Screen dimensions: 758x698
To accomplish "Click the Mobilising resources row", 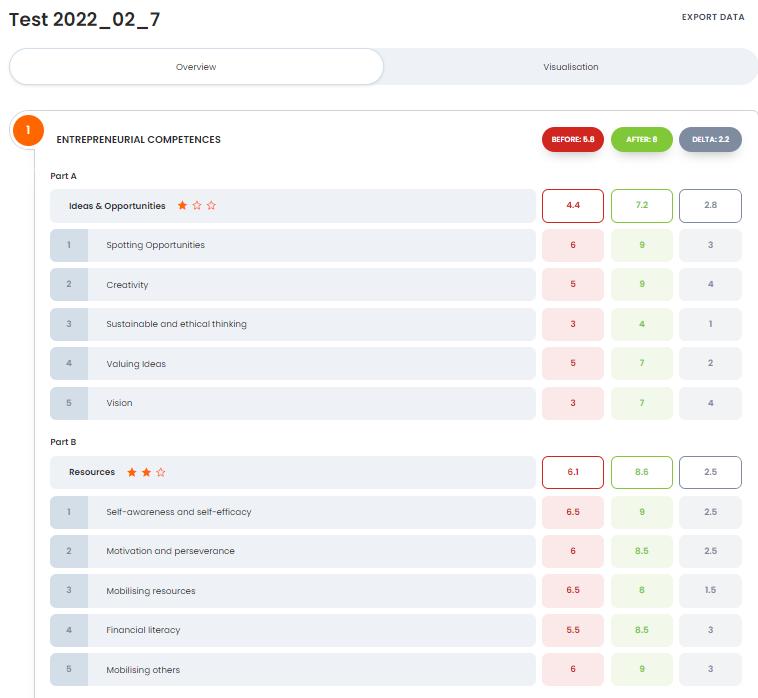I will click(292, 591).
